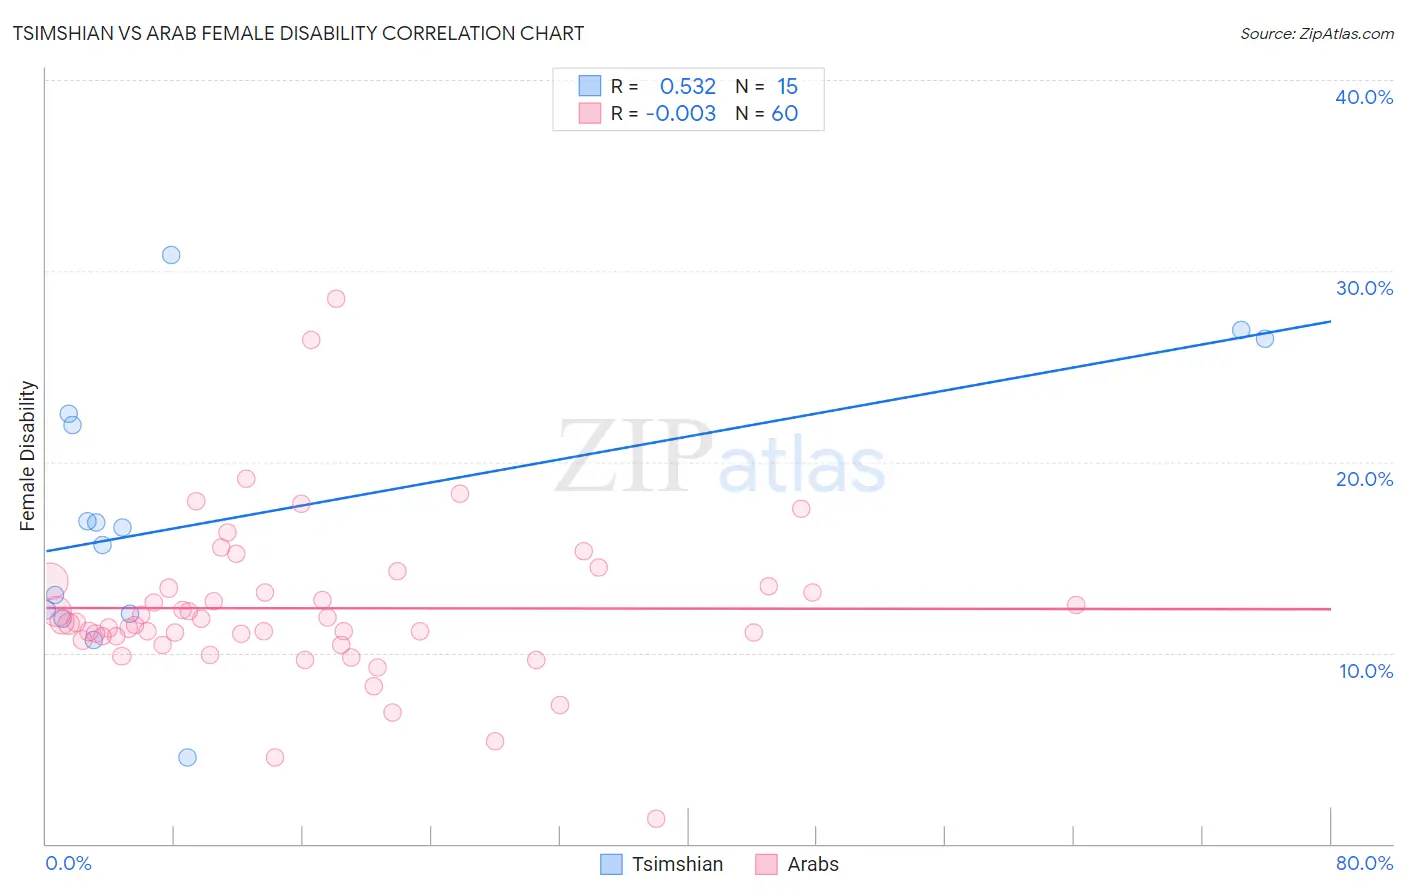The width and height of the screenshot is (1406, 892).
Task: Click the 80.0% x-axis tick label
Action: point(1364,863)
